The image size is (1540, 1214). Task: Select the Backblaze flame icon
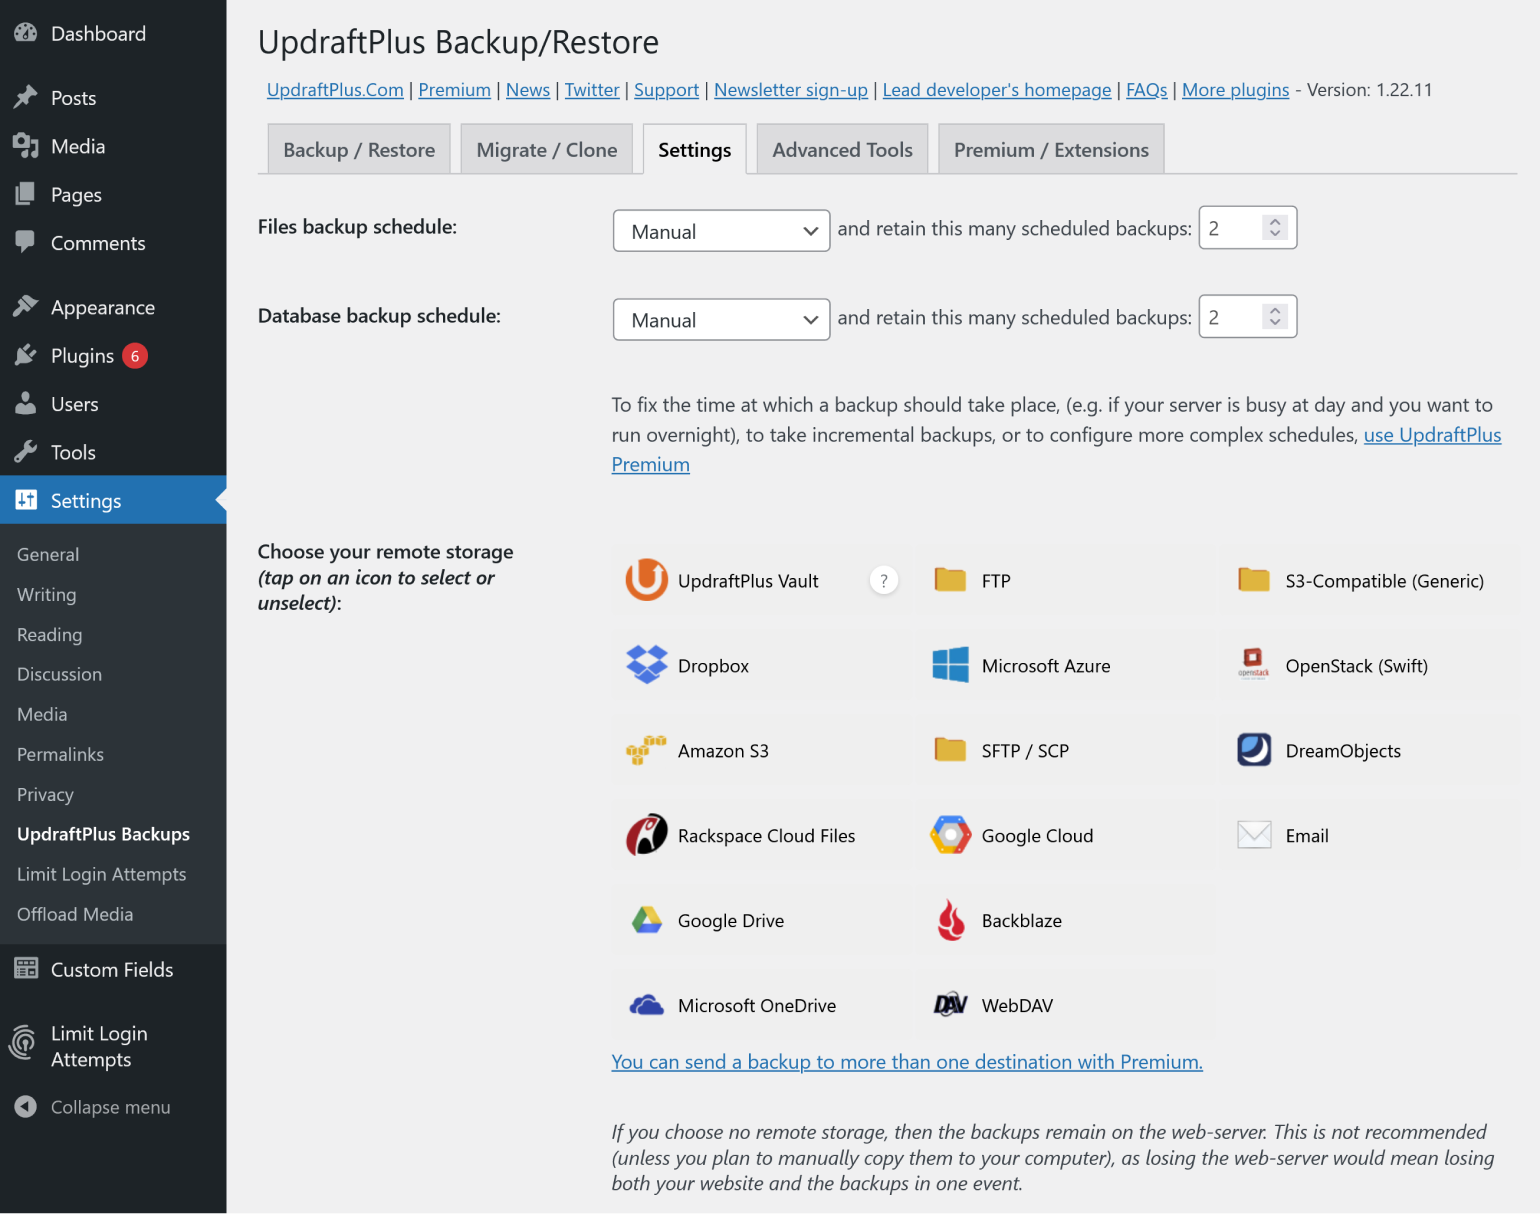(x=950, y=920)
